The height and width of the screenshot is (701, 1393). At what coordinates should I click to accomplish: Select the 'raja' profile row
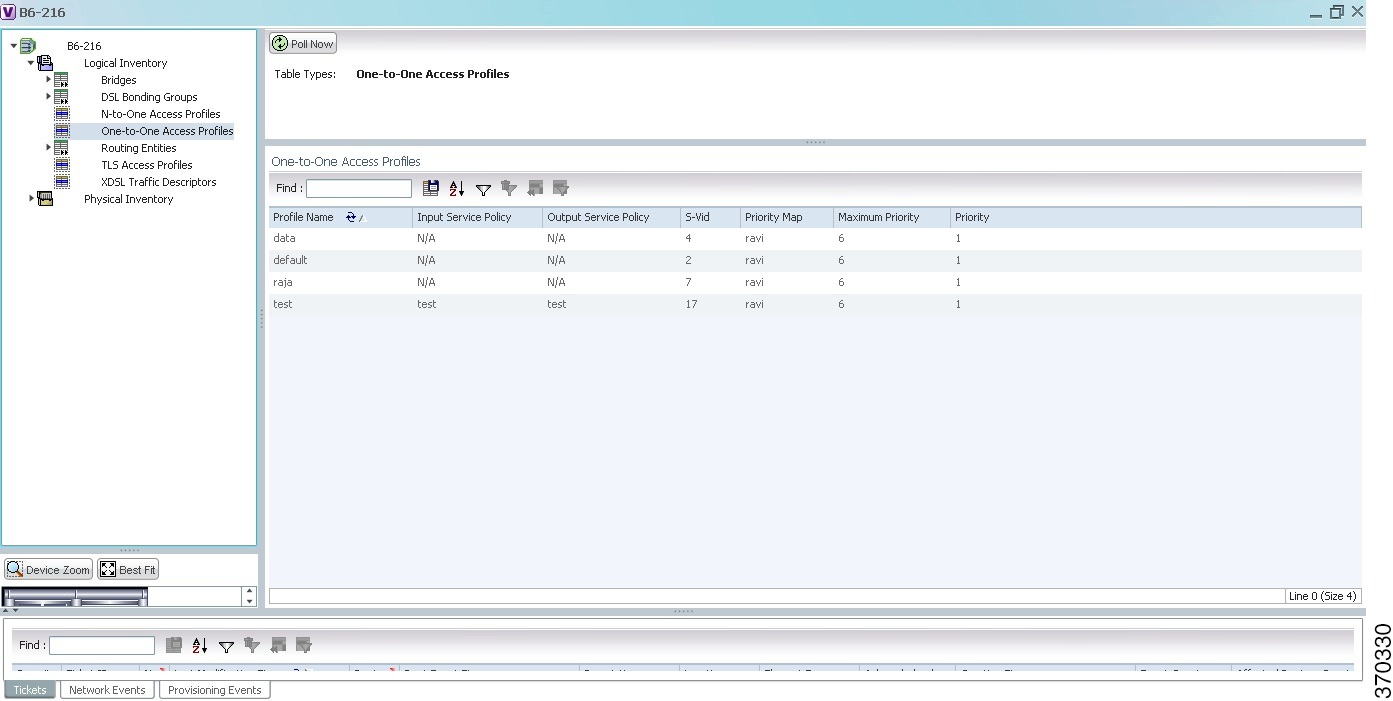point(815,283)
